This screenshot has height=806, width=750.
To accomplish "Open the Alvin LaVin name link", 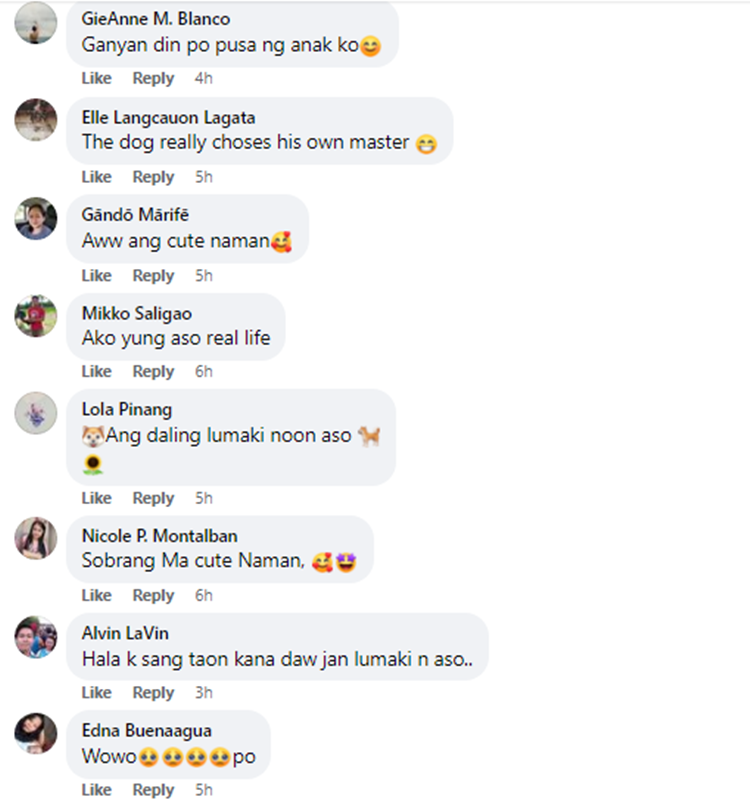I will click(x=125, y=633).
